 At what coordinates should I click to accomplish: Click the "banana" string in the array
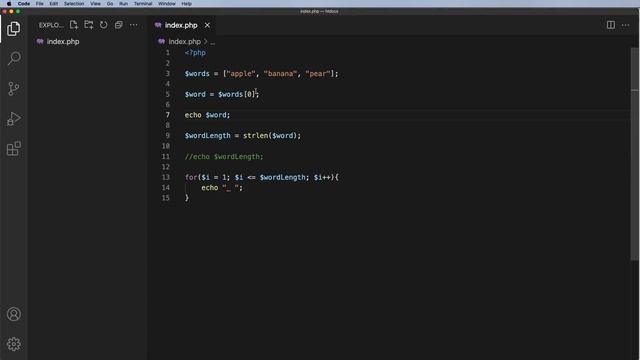coord(280,73)
